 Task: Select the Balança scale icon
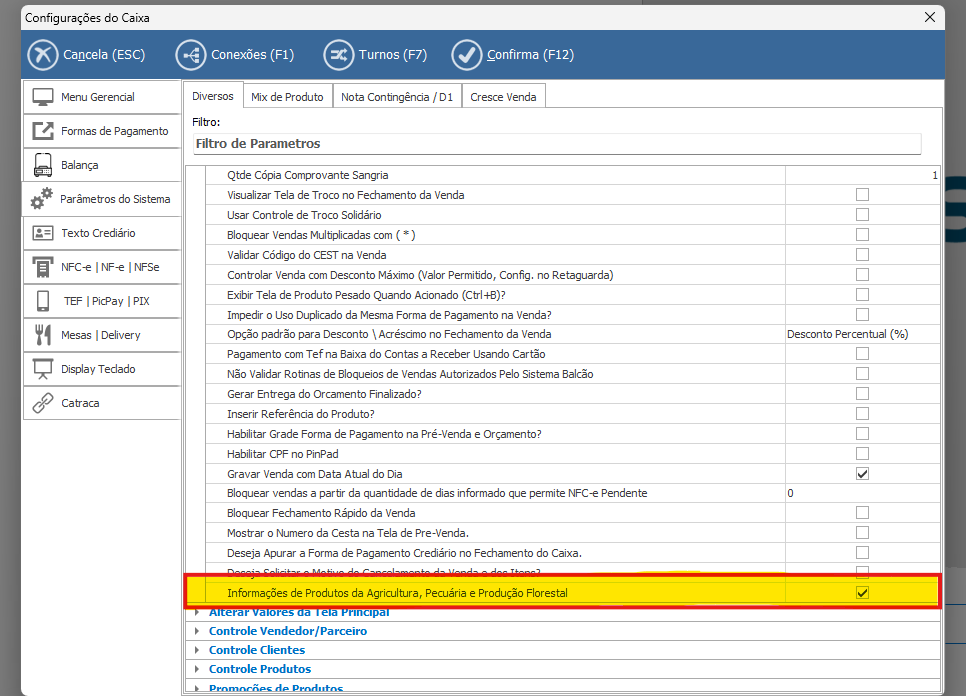click(43, 165)
